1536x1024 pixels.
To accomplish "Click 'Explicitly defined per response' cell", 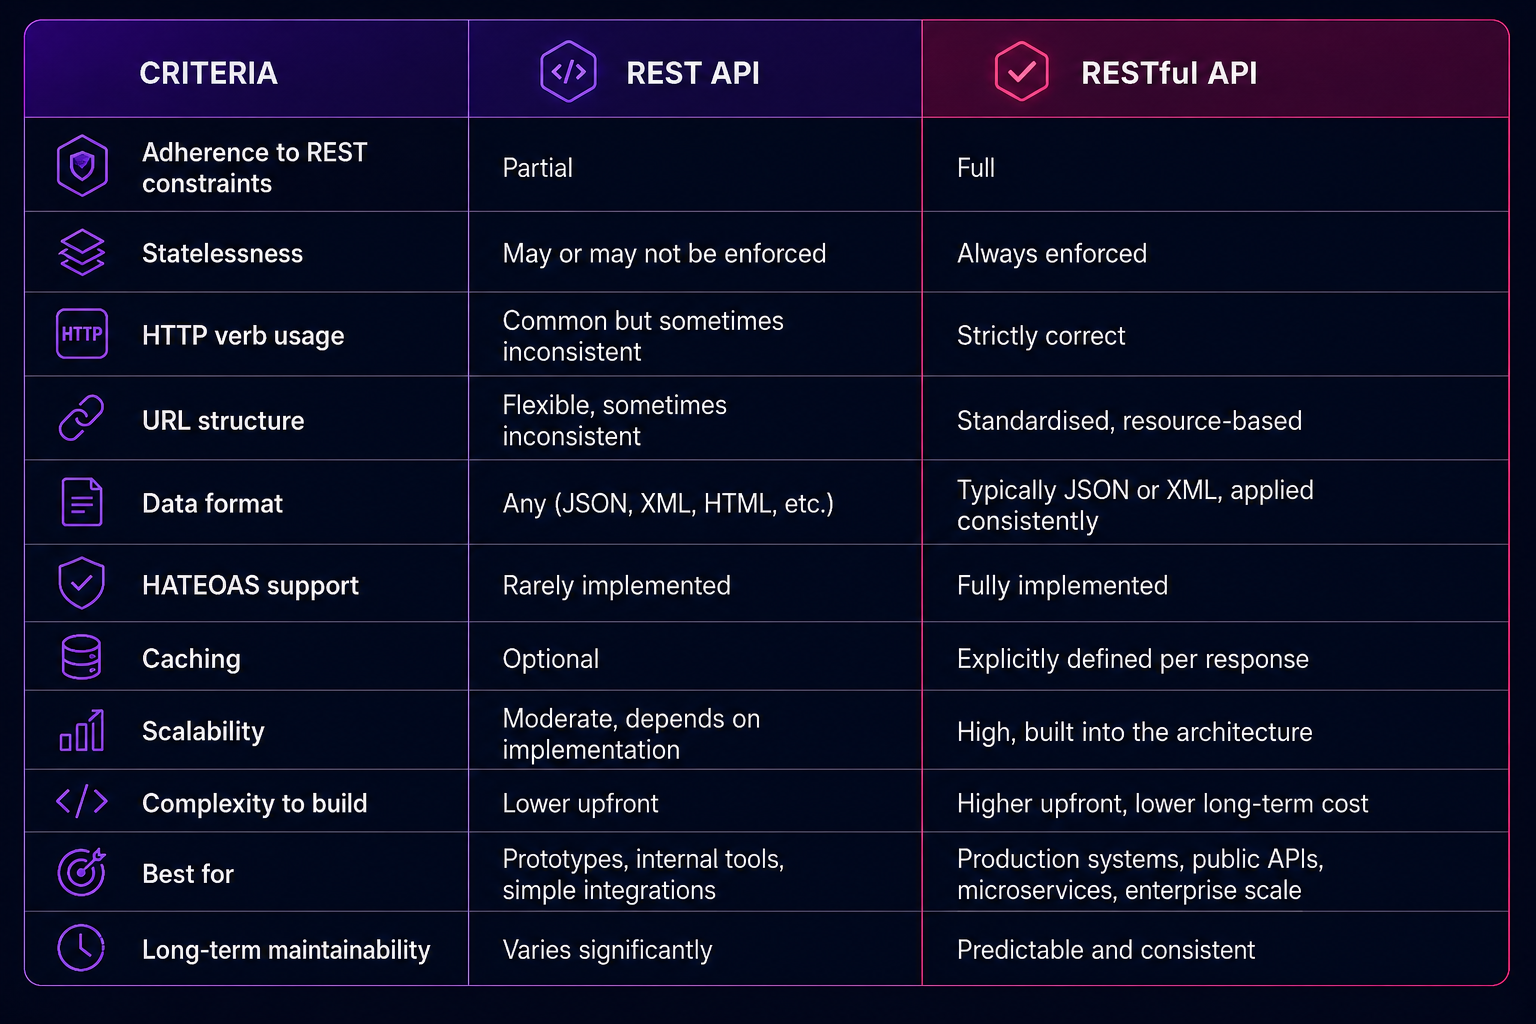I will (1133, 659).
